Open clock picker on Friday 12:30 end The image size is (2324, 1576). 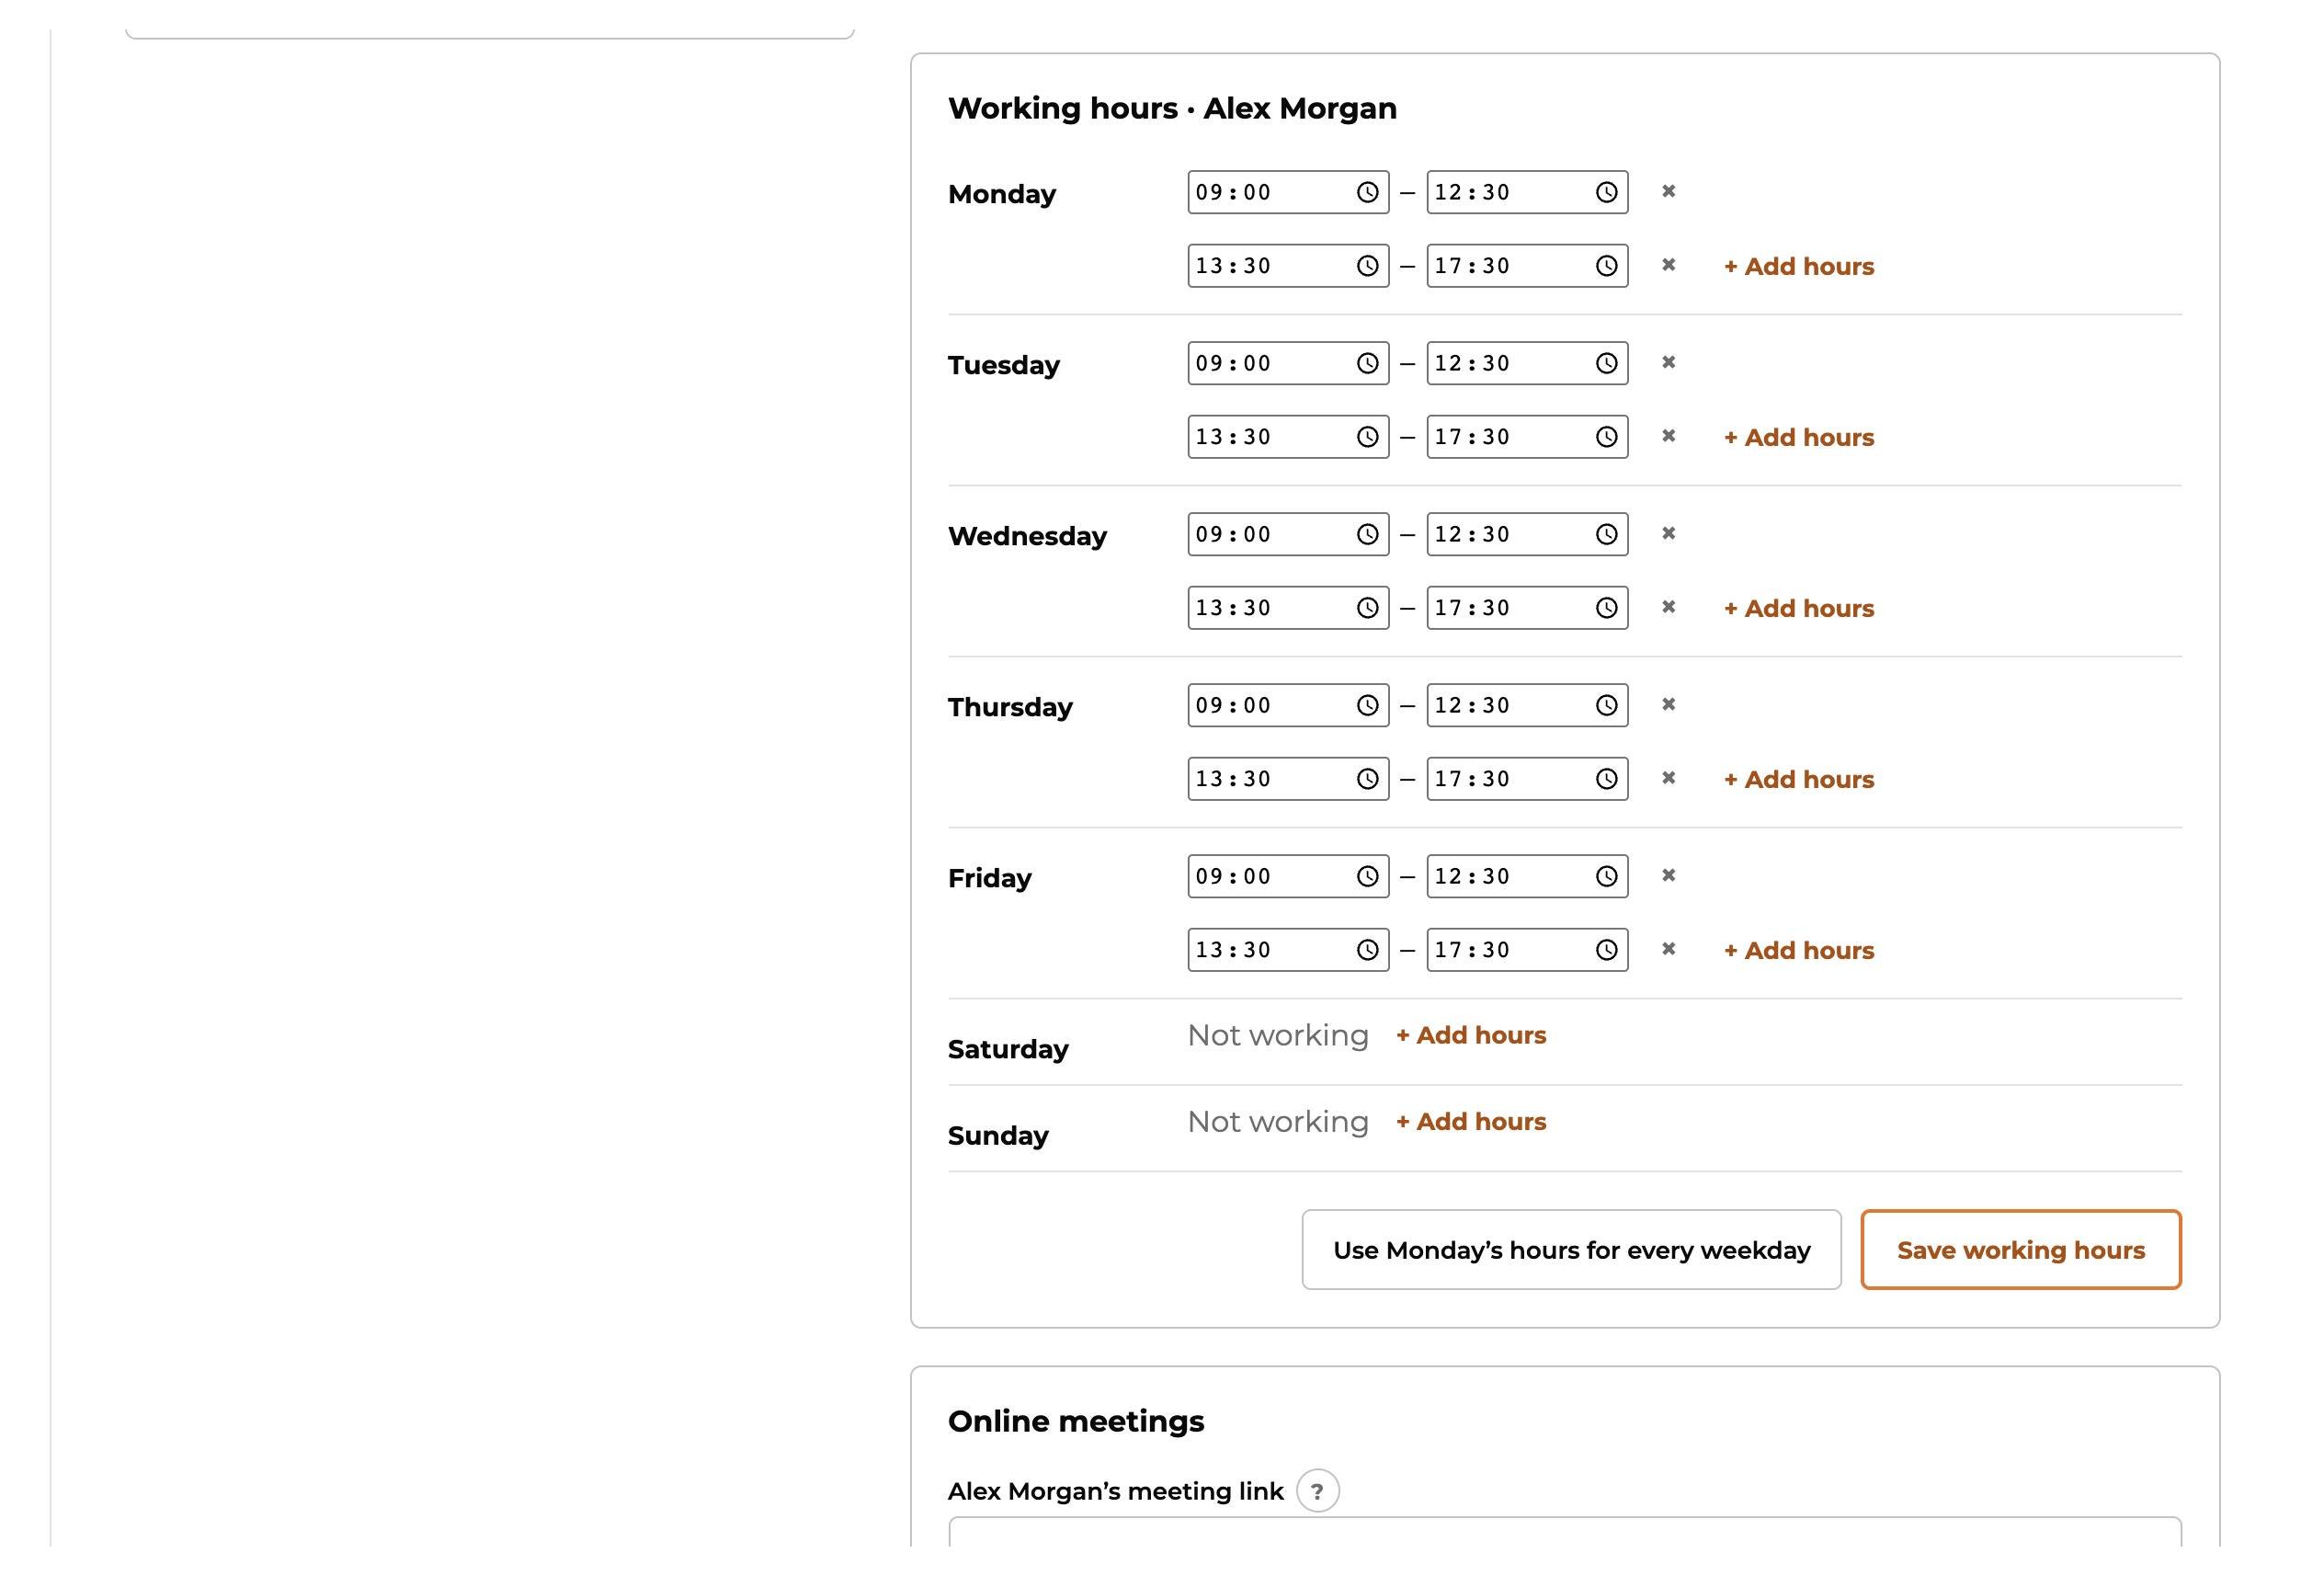click(1606, 876)
